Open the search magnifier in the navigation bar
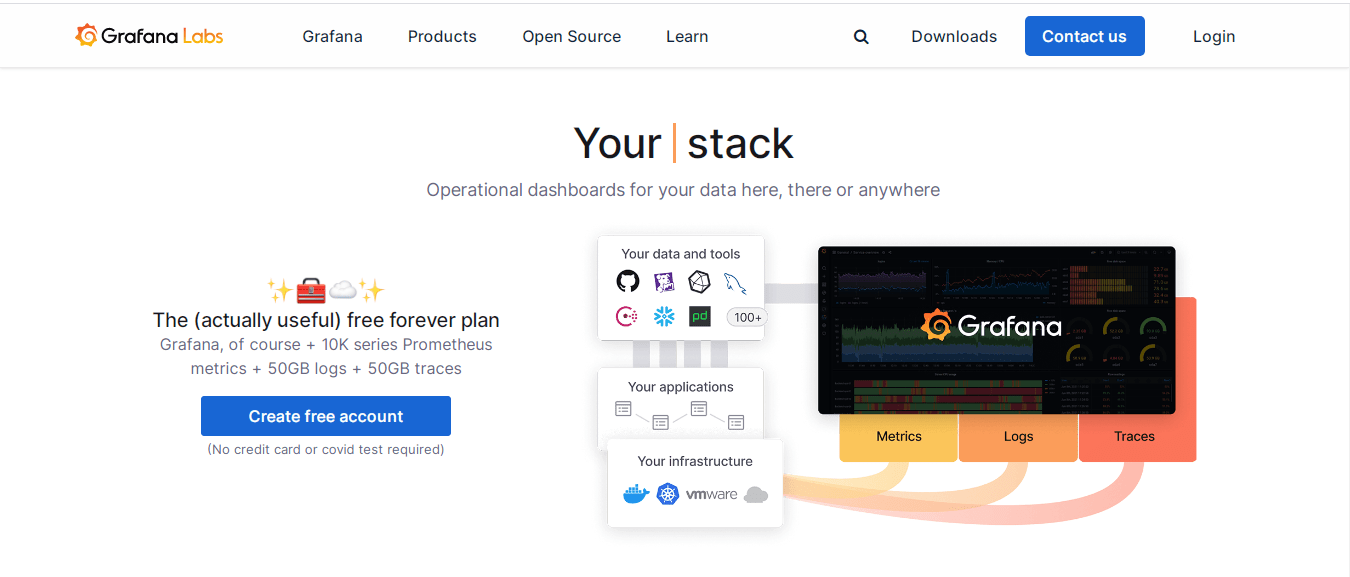Screen dimensions: 1350x577 click(860, 36)
